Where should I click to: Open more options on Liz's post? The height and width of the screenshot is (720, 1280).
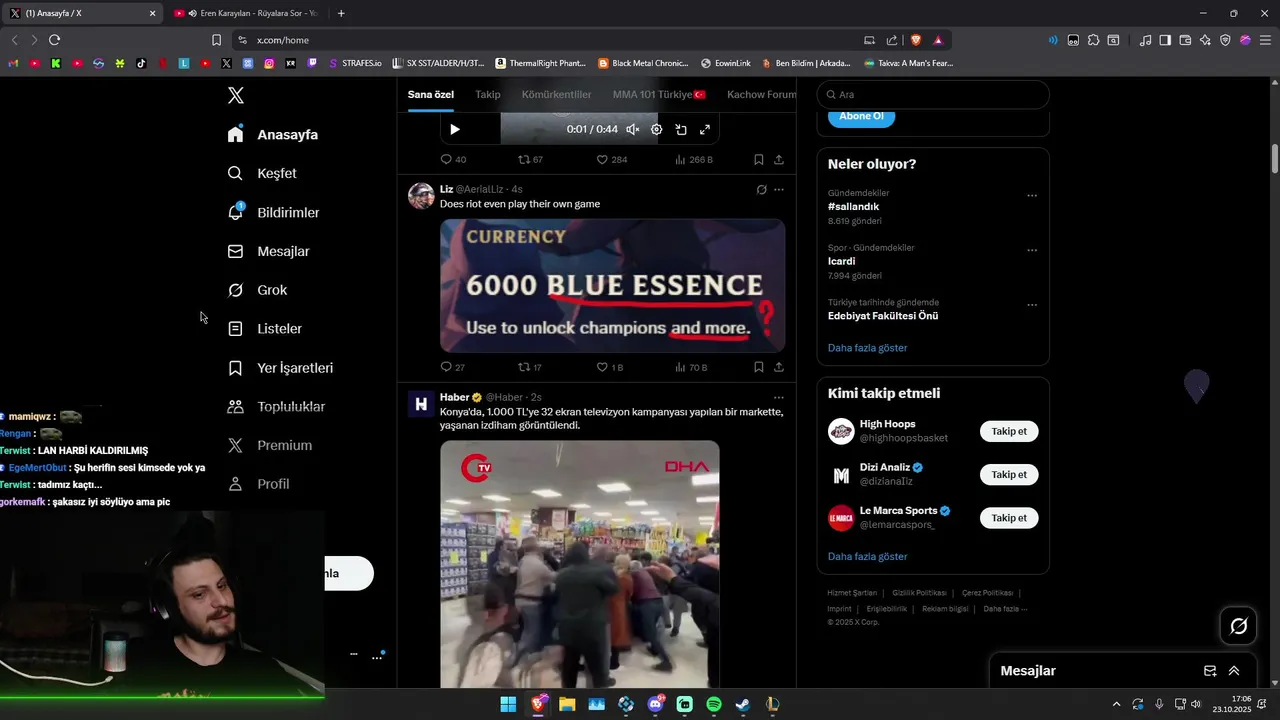tap(779, 189)
